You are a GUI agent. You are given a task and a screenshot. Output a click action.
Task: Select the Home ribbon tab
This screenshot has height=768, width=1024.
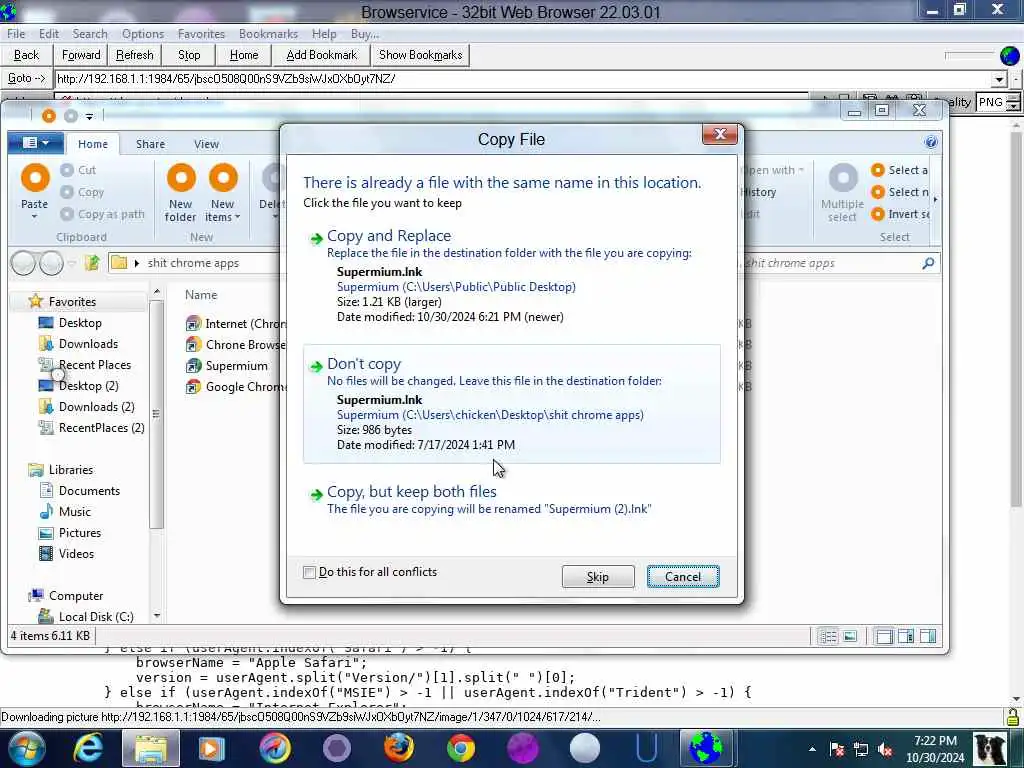point(93,144)
